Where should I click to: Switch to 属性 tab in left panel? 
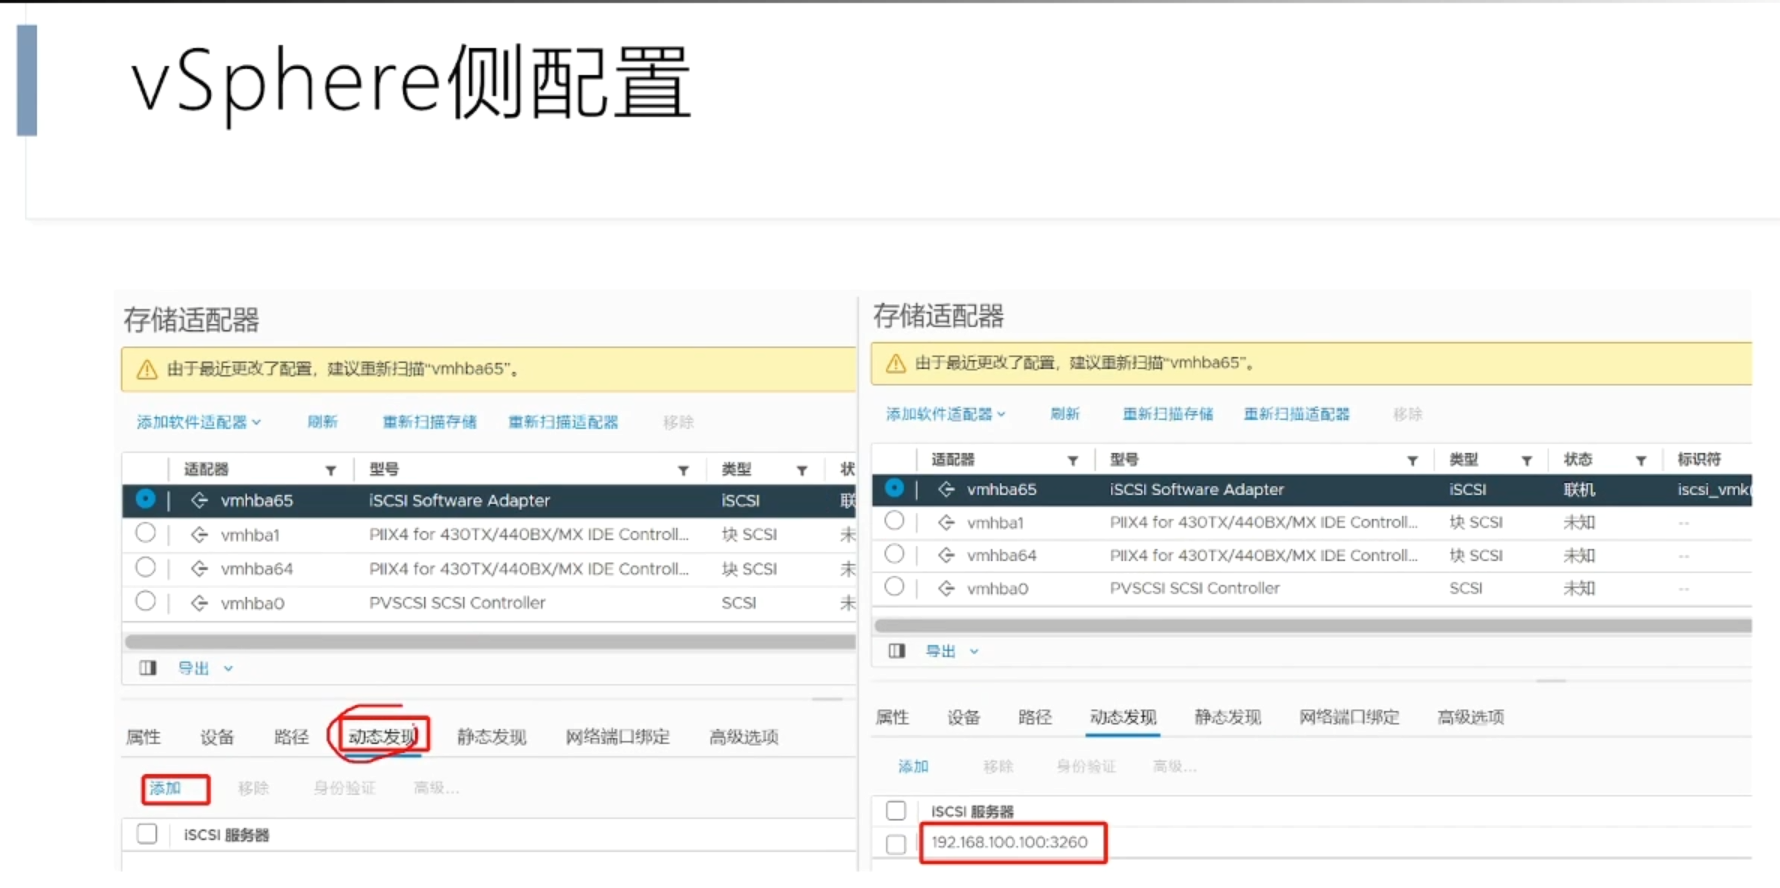143,737
